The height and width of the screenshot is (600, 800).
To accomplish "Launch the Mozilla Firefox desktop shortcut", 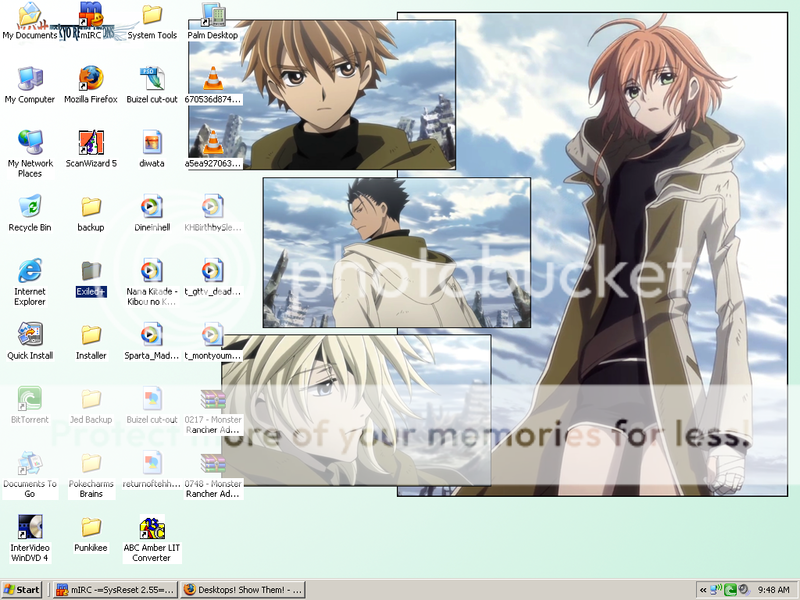I will (91, 85).
